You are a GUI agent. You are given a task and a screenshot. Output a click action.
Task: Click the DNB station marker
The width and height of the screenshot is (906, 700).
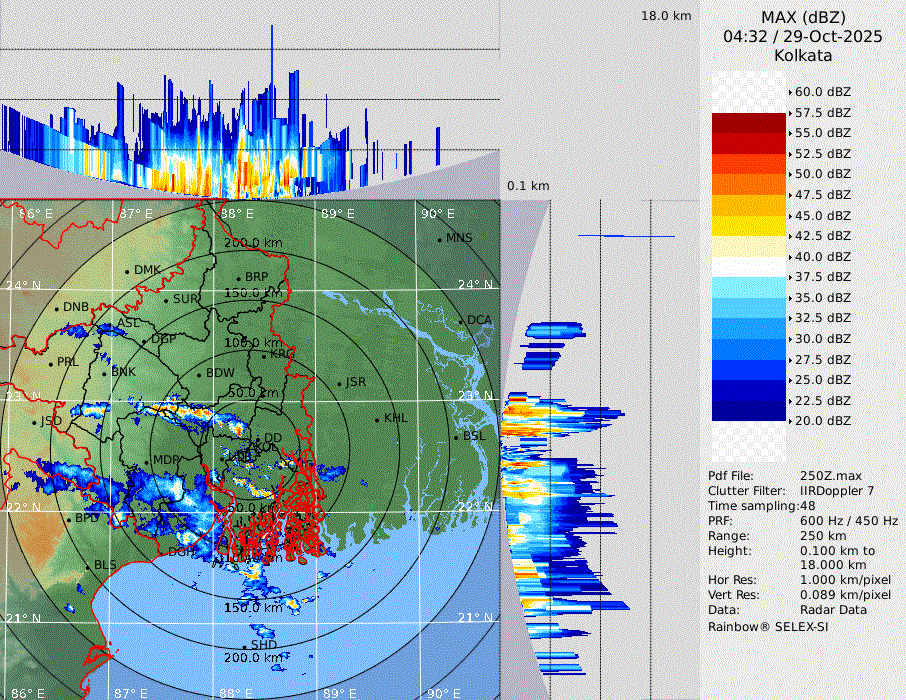[x=56, y=308]
